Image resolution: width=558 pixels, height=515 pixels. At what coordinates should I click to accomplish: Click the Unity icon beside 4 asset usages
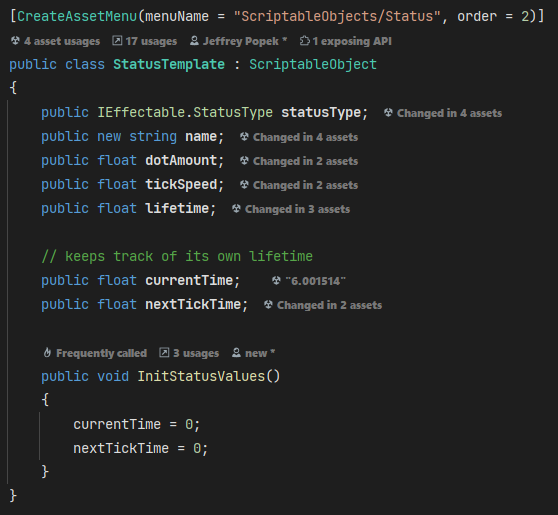(15, 41)
